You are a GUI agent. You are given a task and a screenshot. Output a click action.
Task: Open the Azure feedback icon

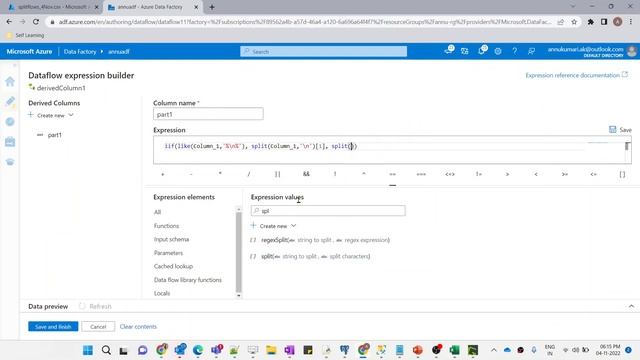pos(531,51)
